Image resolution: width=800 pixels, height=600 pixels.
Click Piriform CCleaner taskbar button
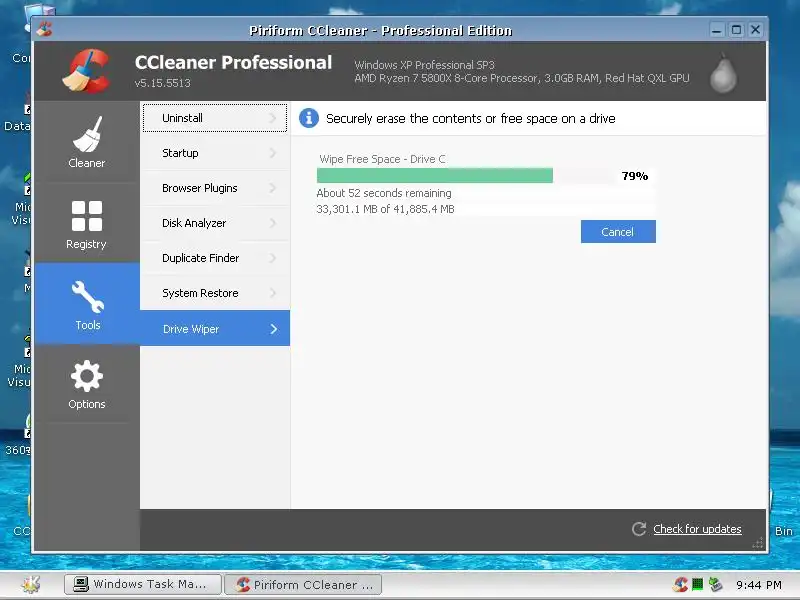click(x=303, y=584)
